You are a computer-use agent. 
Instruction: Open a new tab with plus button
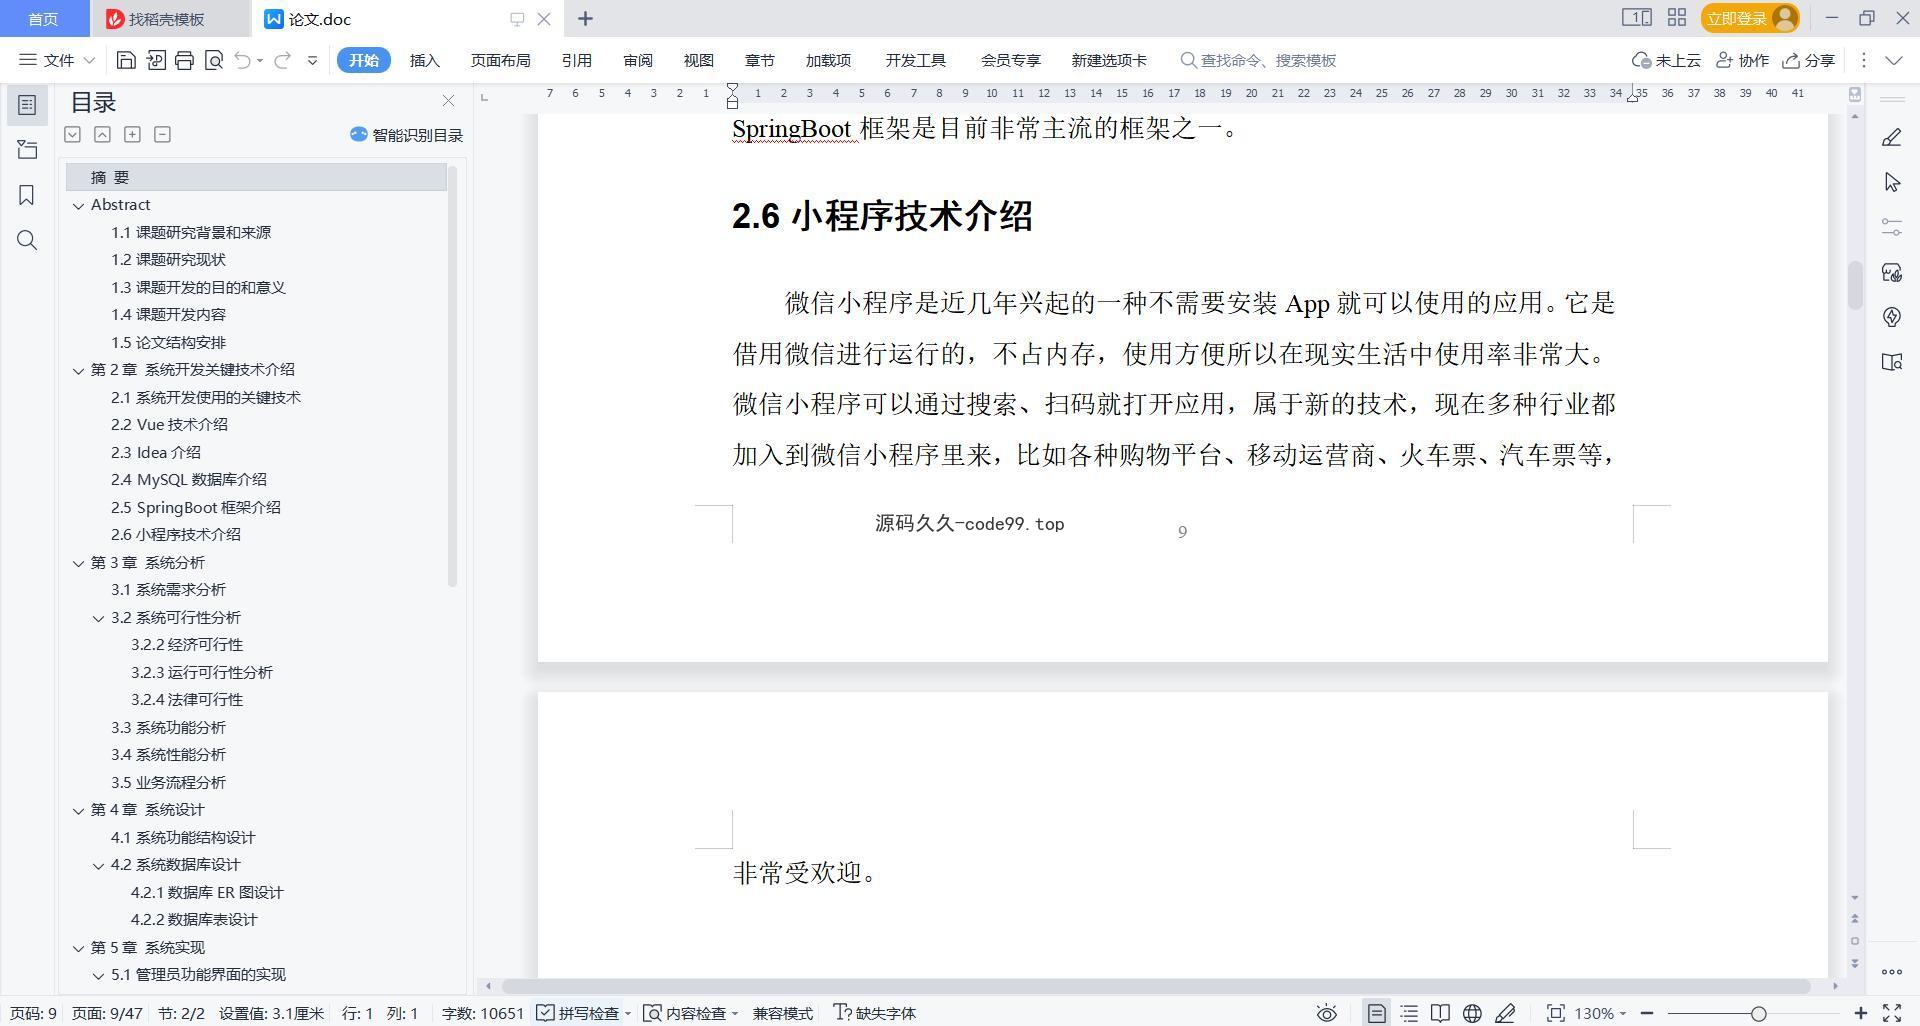tap(585, 18)
